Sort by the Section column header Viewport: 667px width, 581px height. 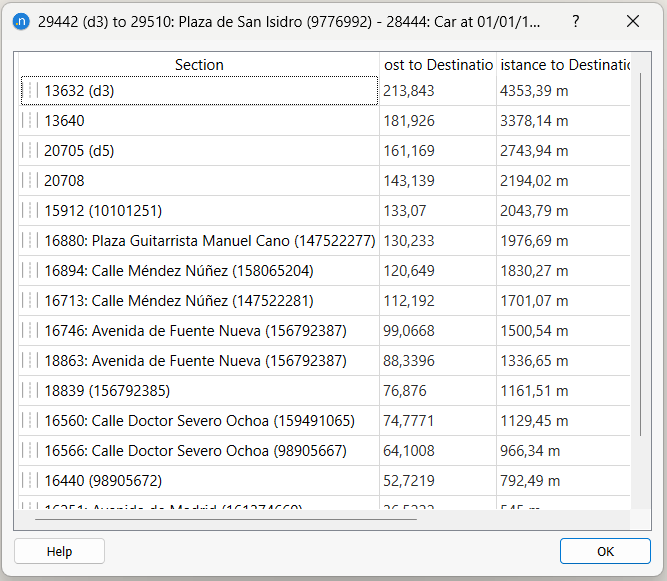click(199, 65)
